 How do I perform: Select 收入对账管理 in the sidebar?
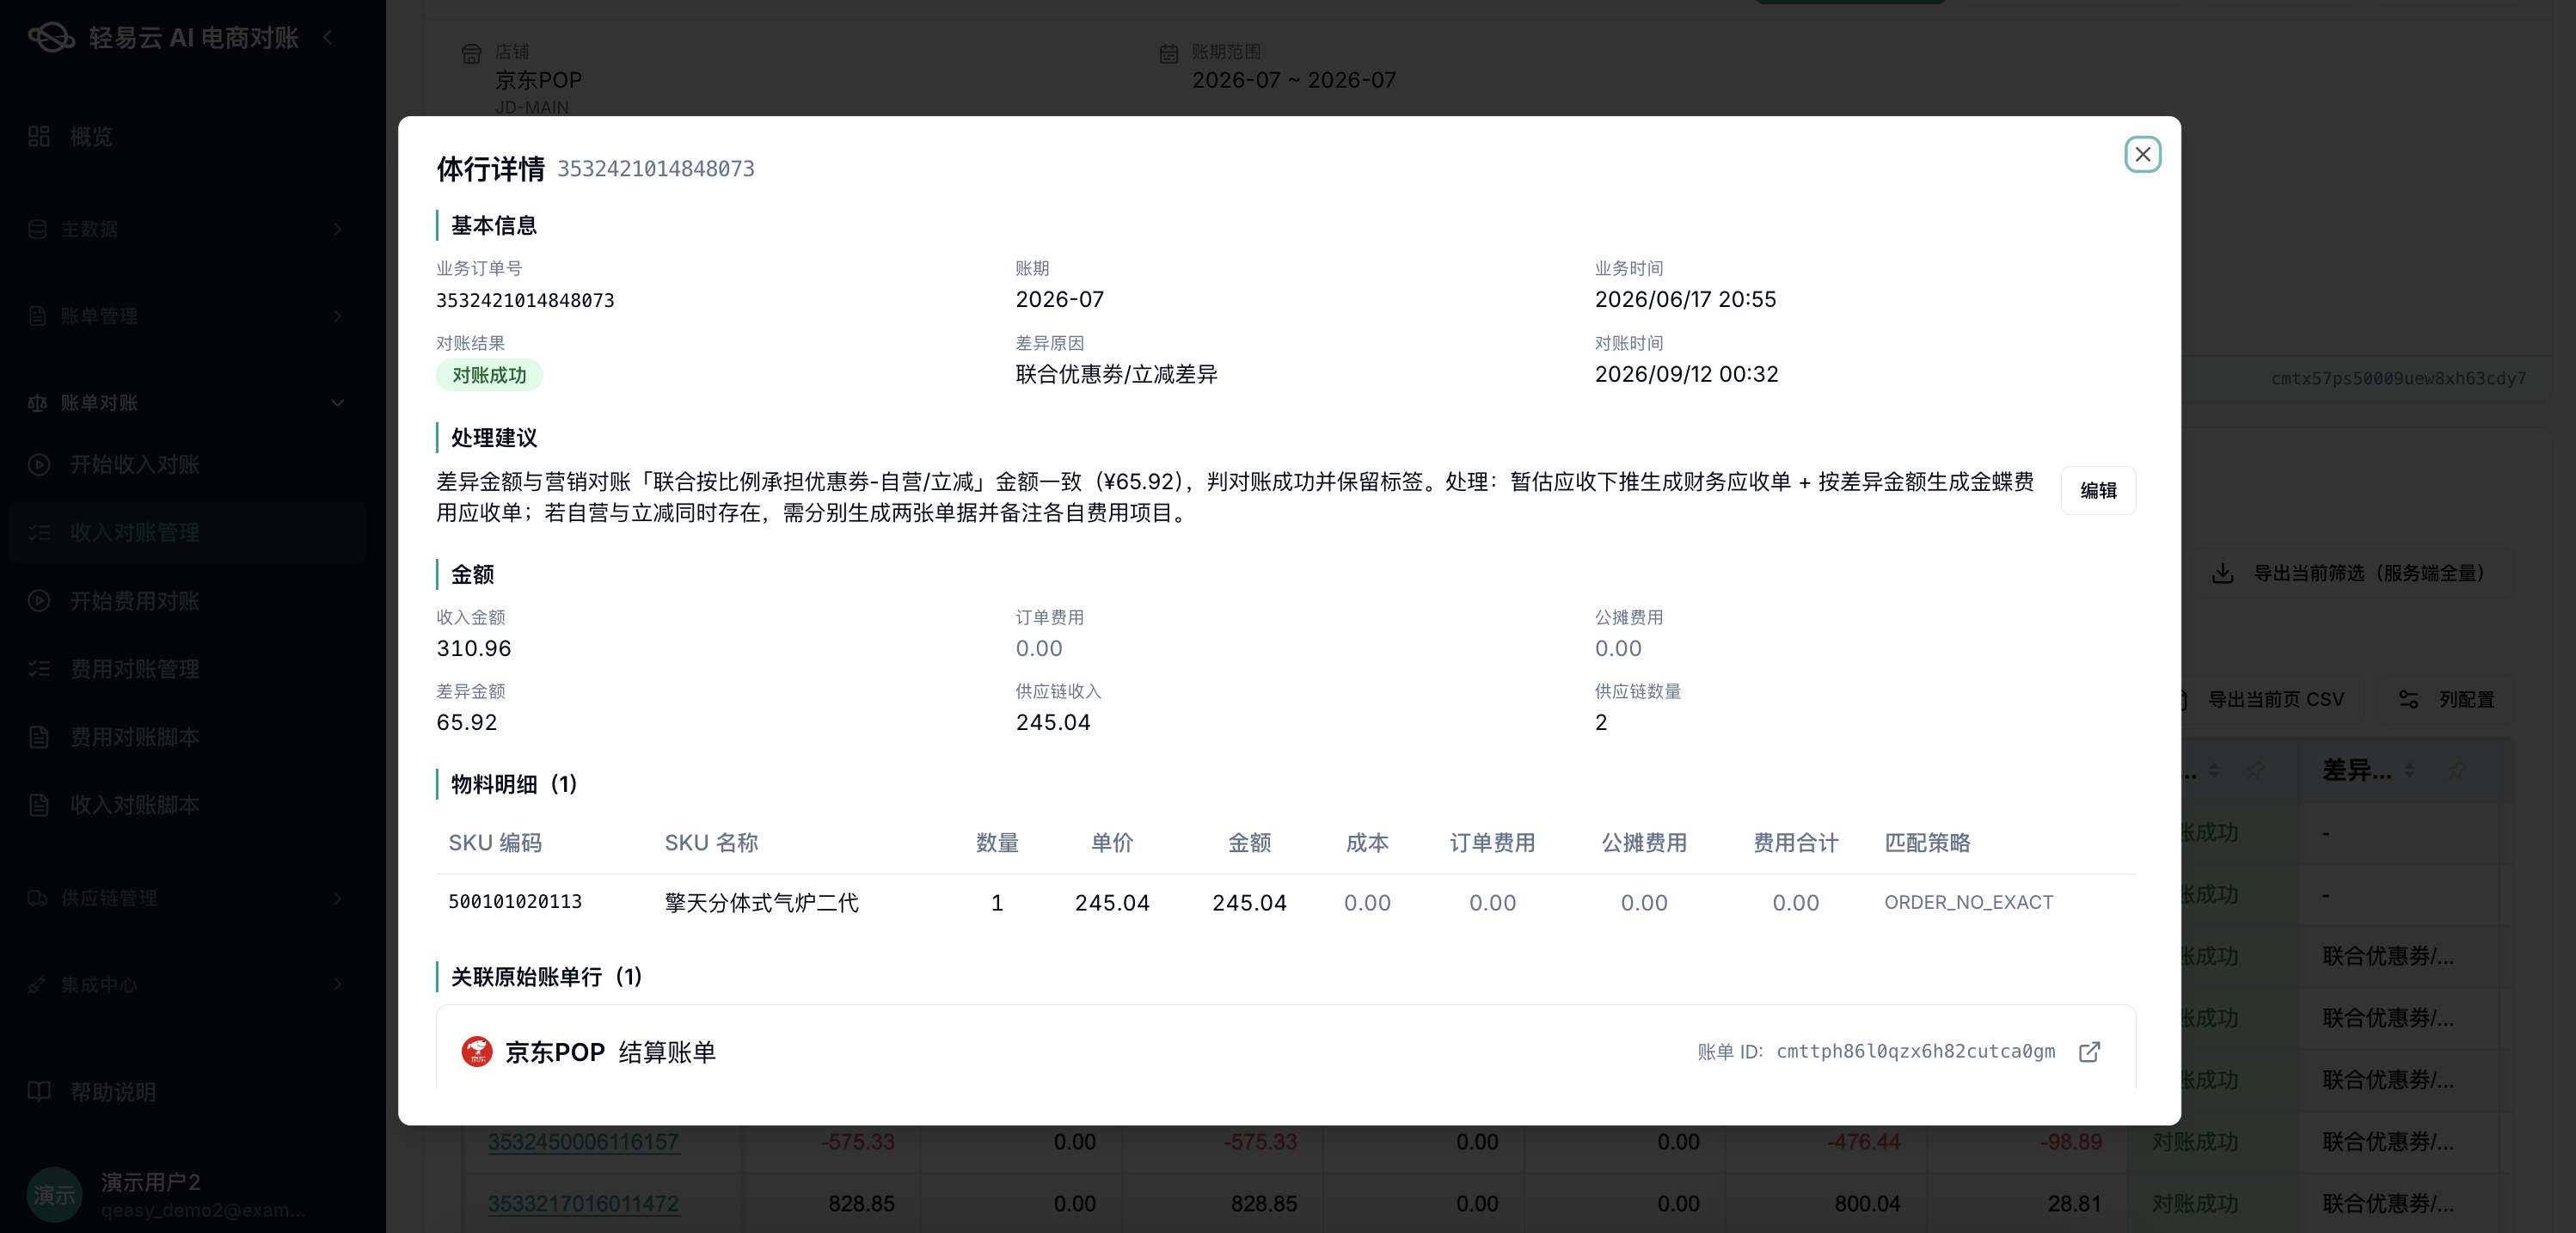188,532
